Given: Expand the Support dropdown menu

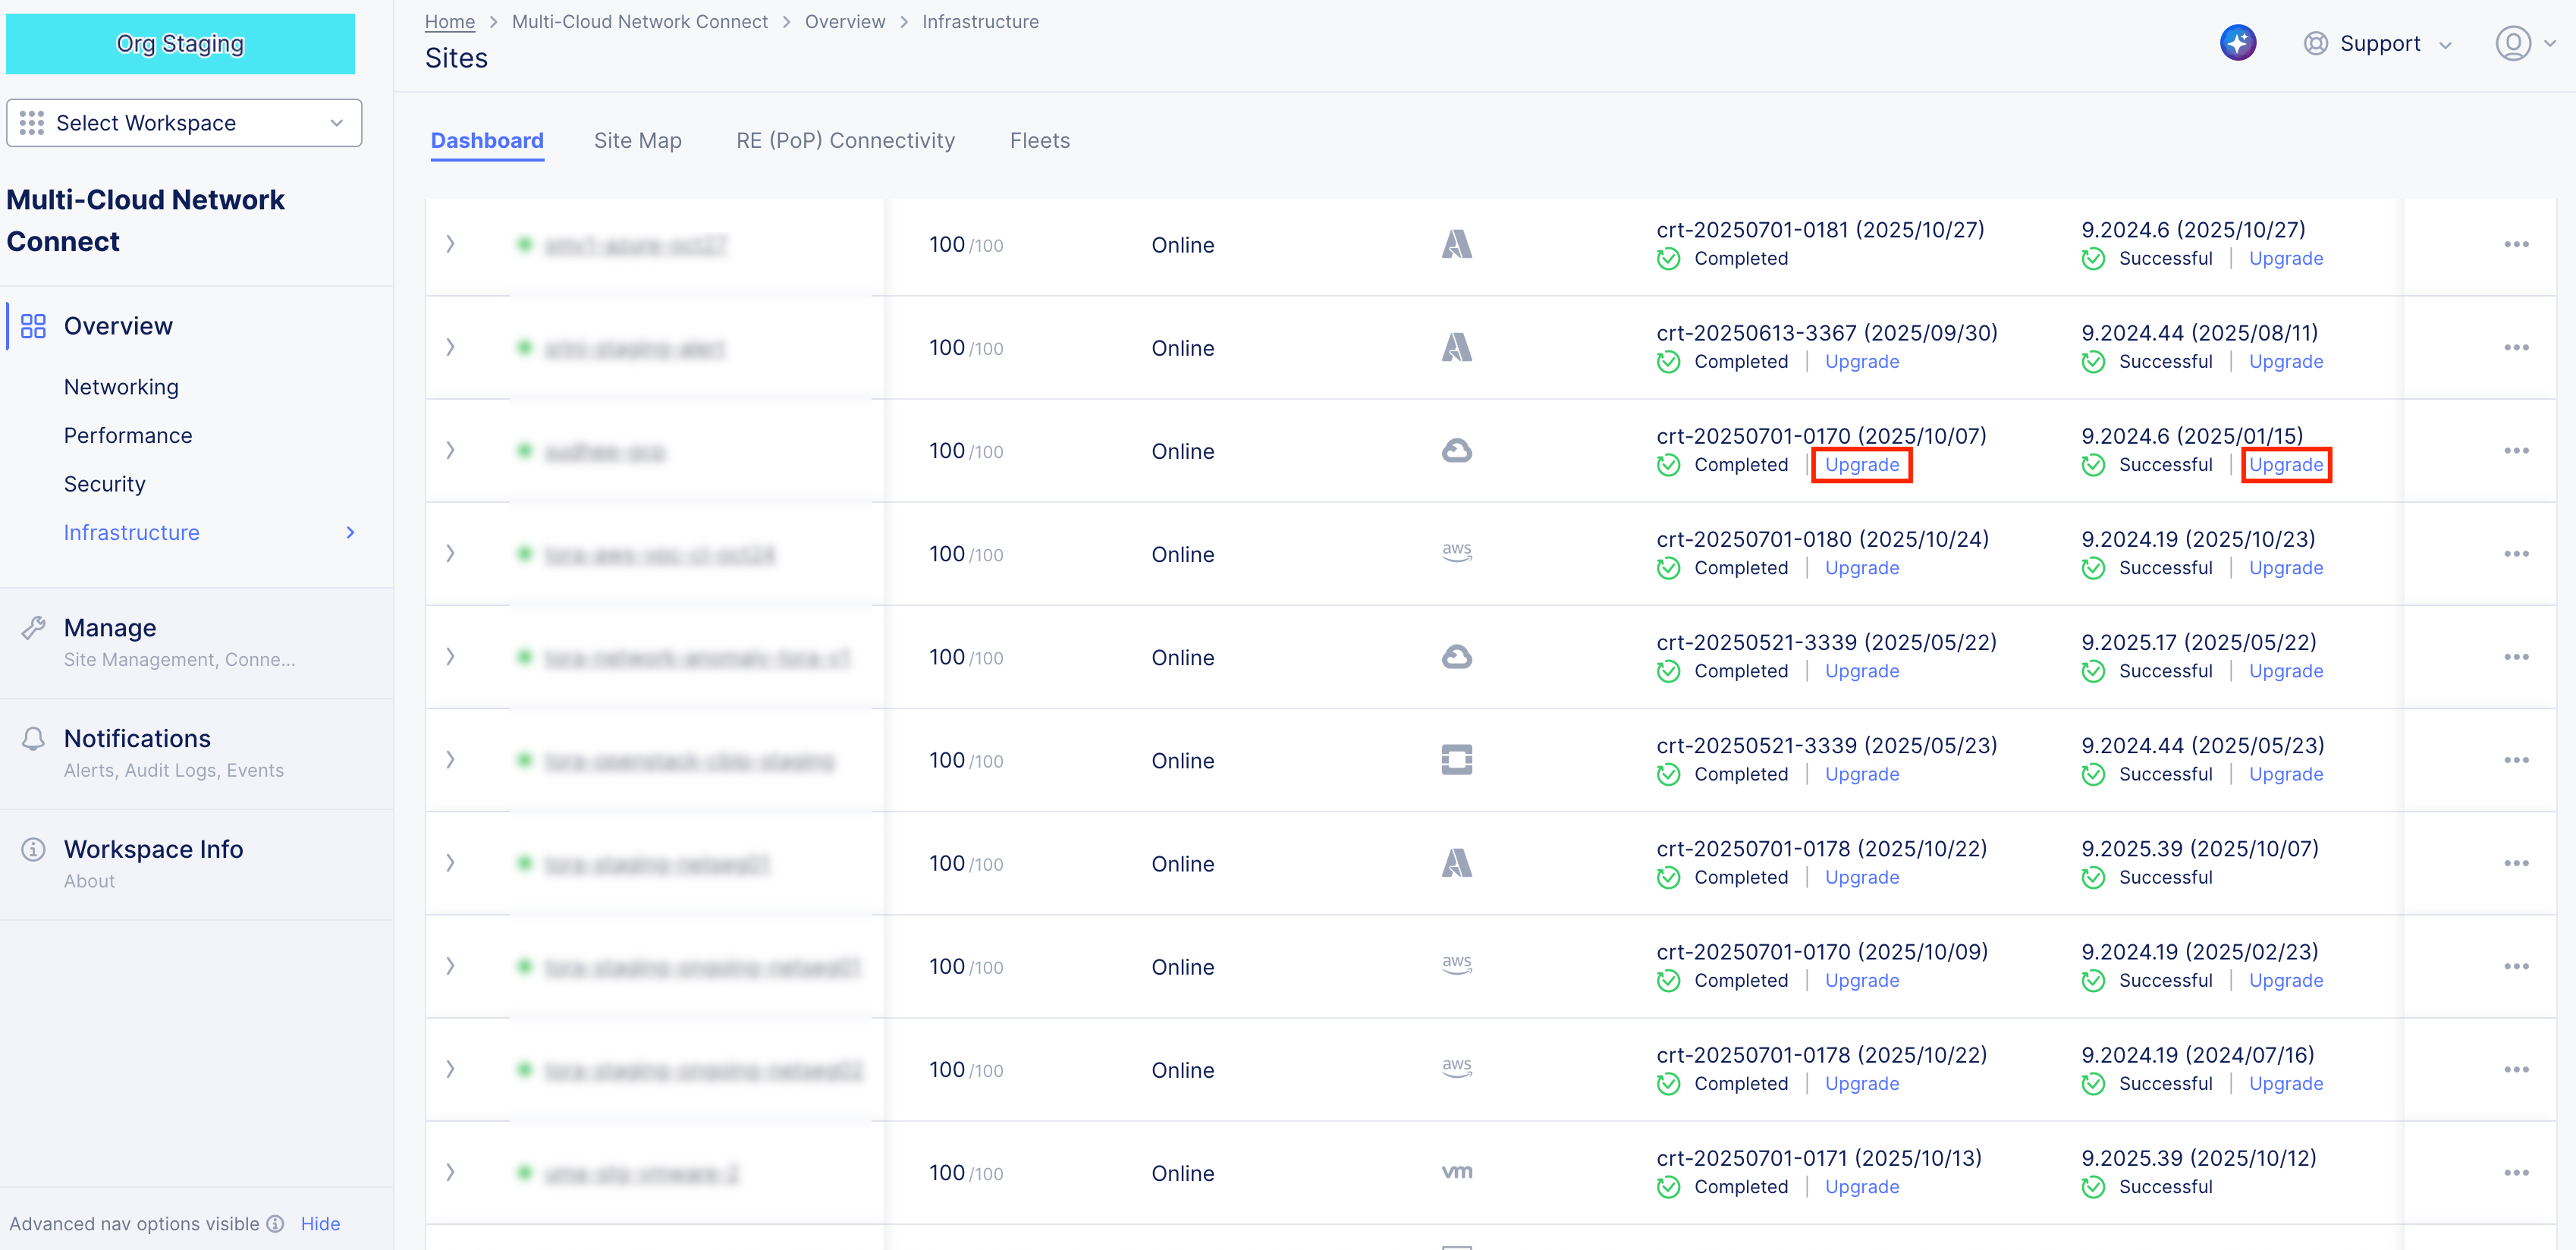Looking at the screenshot, I should 2380,44.
